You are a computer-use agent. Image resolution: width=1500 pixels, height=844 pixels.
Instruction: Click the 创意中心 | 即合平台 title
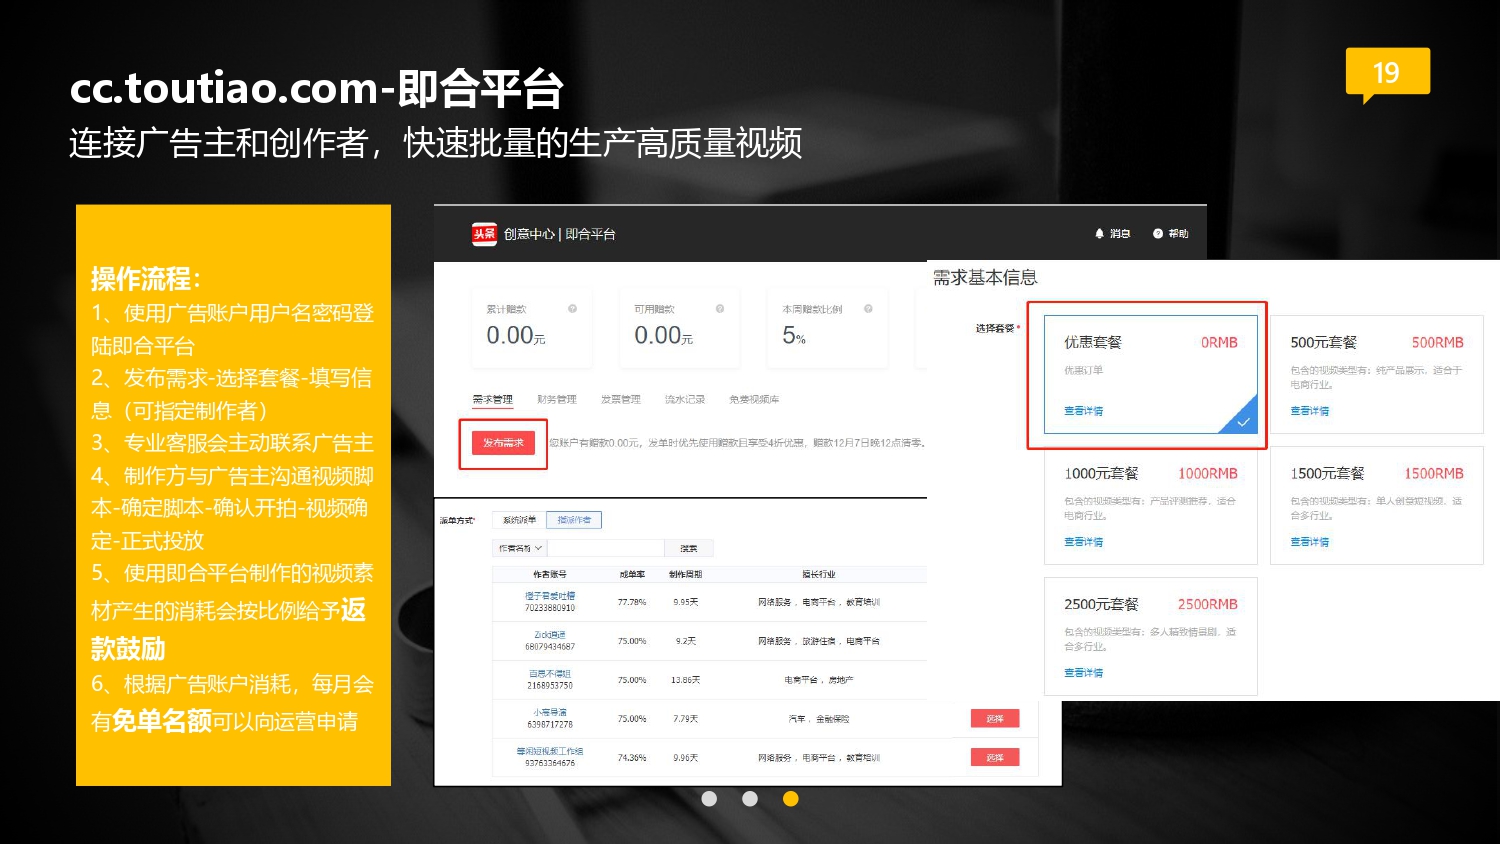(560, 234)
